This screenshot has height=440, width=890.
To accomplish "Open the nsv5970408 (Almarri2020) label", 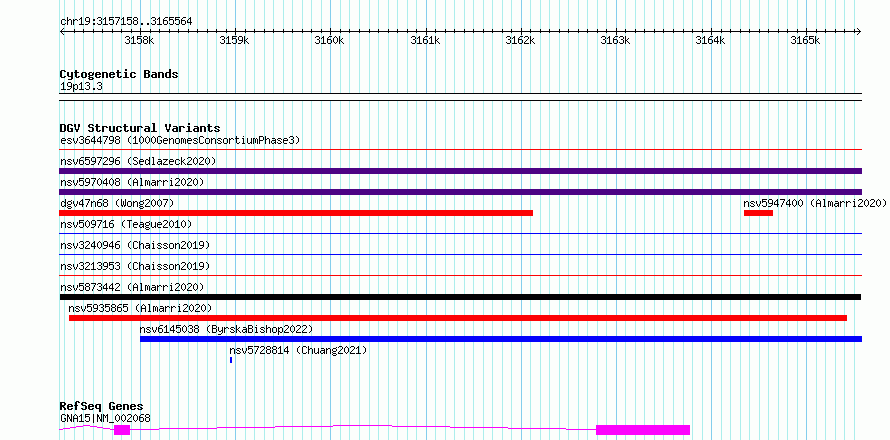I will point(132,182).
